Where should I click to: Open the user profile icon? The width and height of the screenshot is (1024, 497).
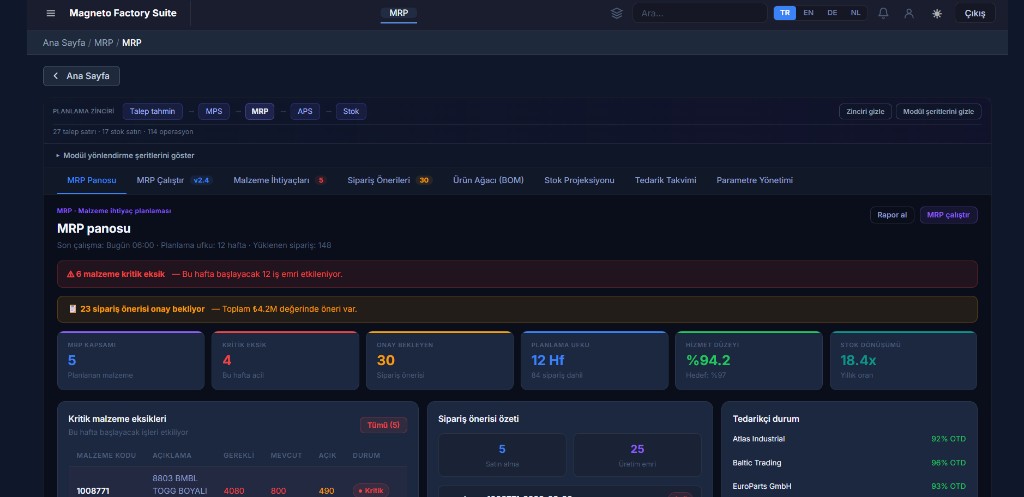point(909,13)
